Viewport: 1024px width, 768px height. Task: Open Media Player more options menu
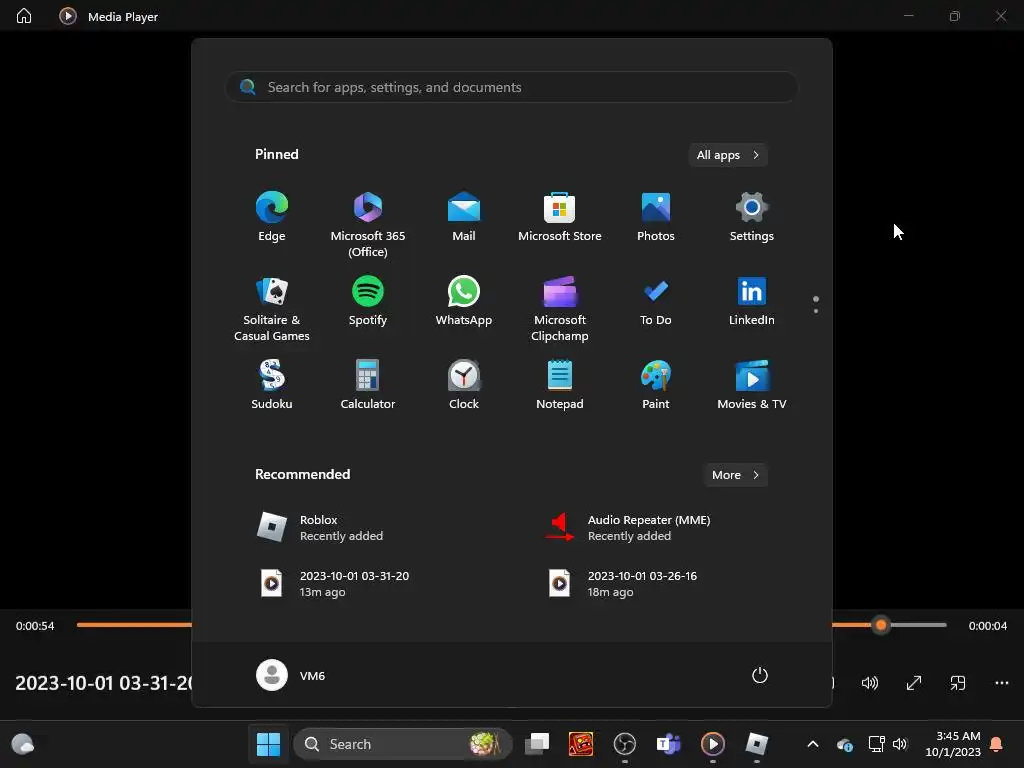pos(1001,683)
